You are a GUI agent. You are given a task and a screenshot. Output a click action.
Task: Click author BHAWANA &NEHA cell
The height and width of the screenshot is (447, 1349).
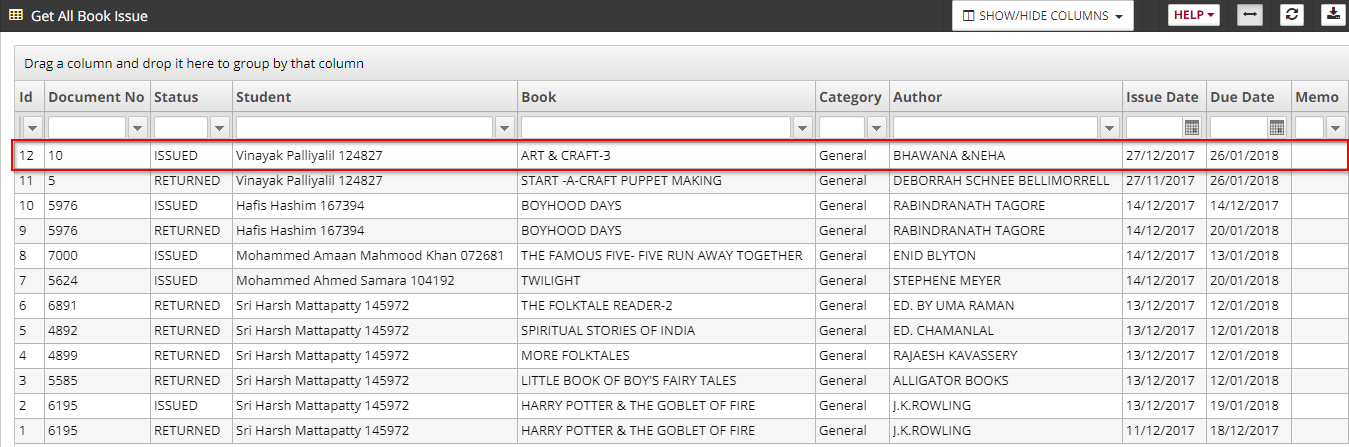click(1006, 155)
